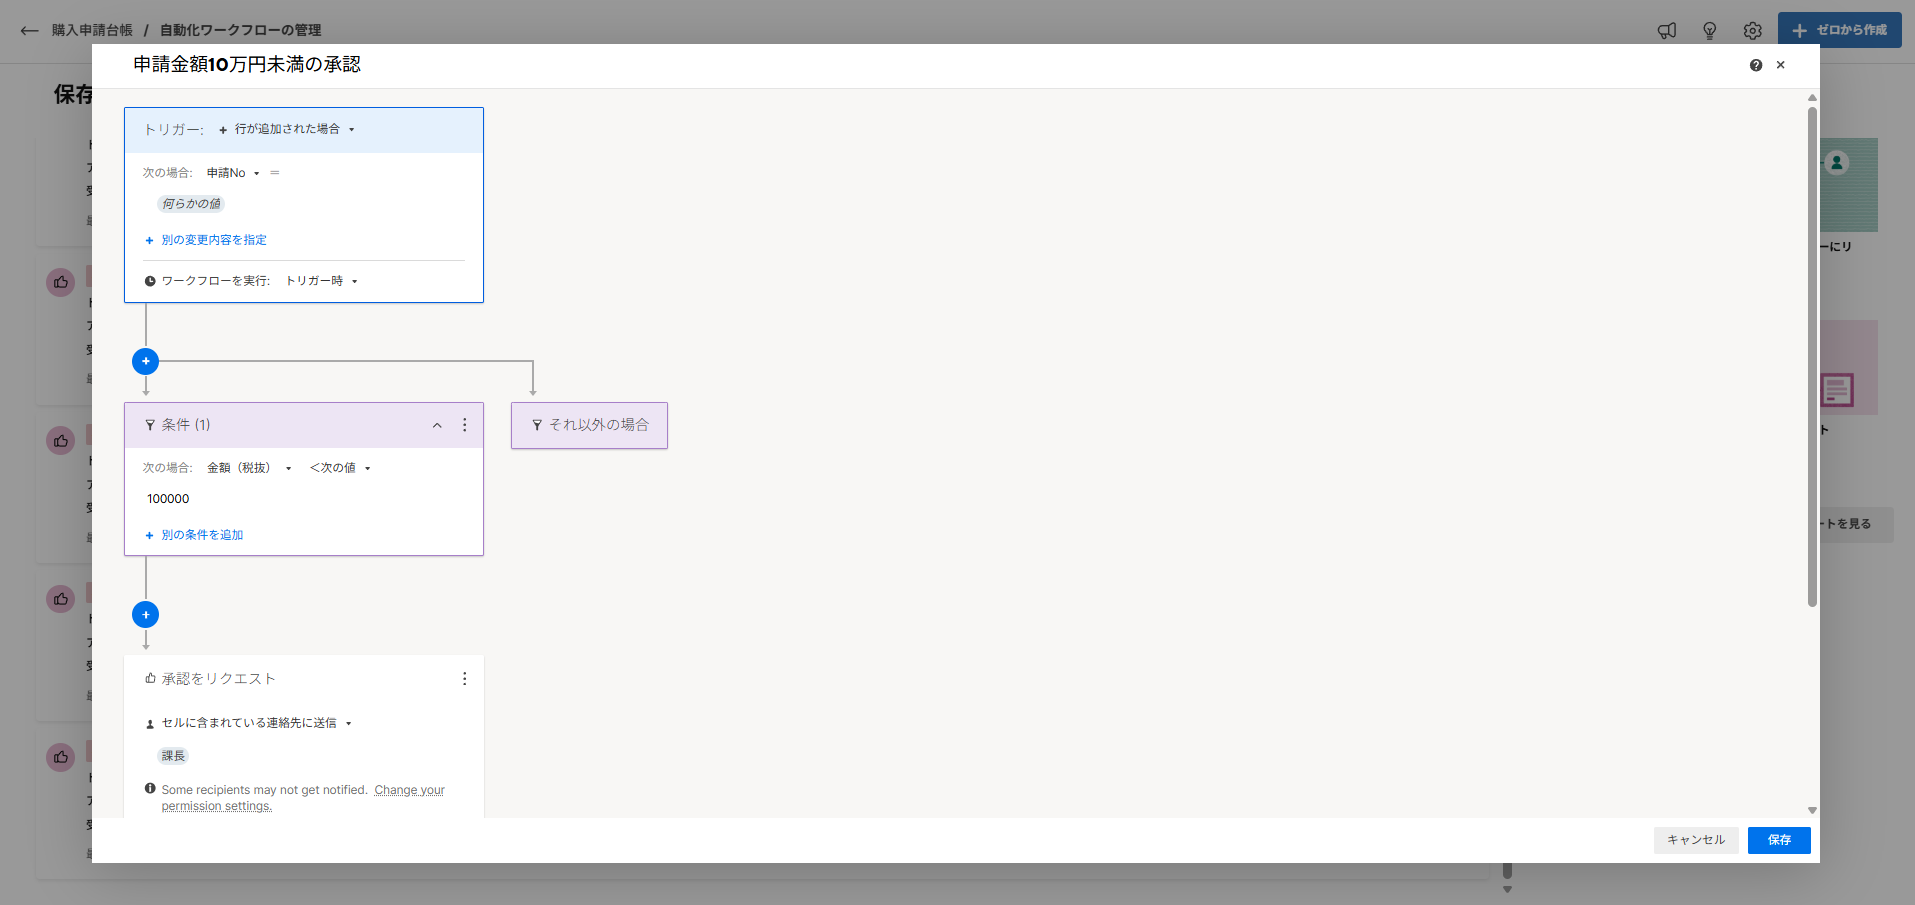Click the clock icon beside ワークフローを実行
Screen dimensions: 1915x905
(x=150, y=281)
